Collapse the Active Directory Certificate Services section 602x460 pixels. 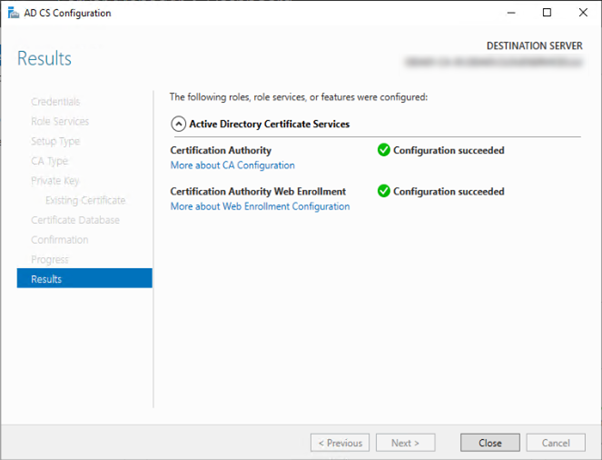tap(179, 124)
